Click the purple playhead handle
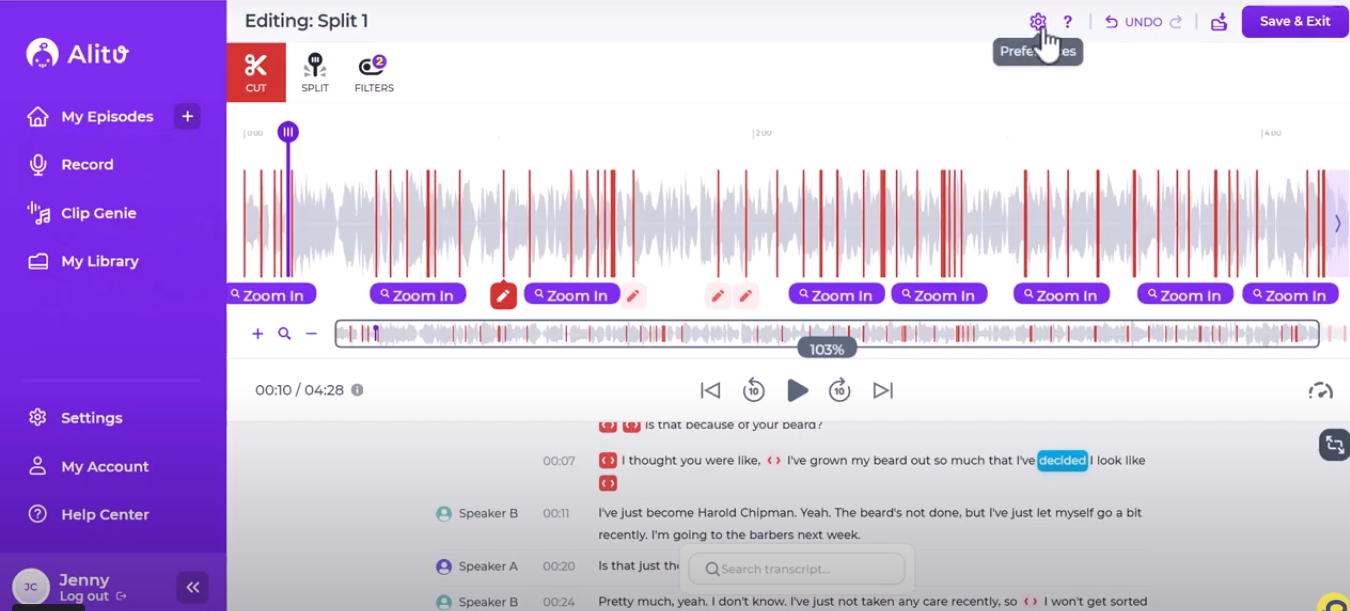 tap(288, 132)
